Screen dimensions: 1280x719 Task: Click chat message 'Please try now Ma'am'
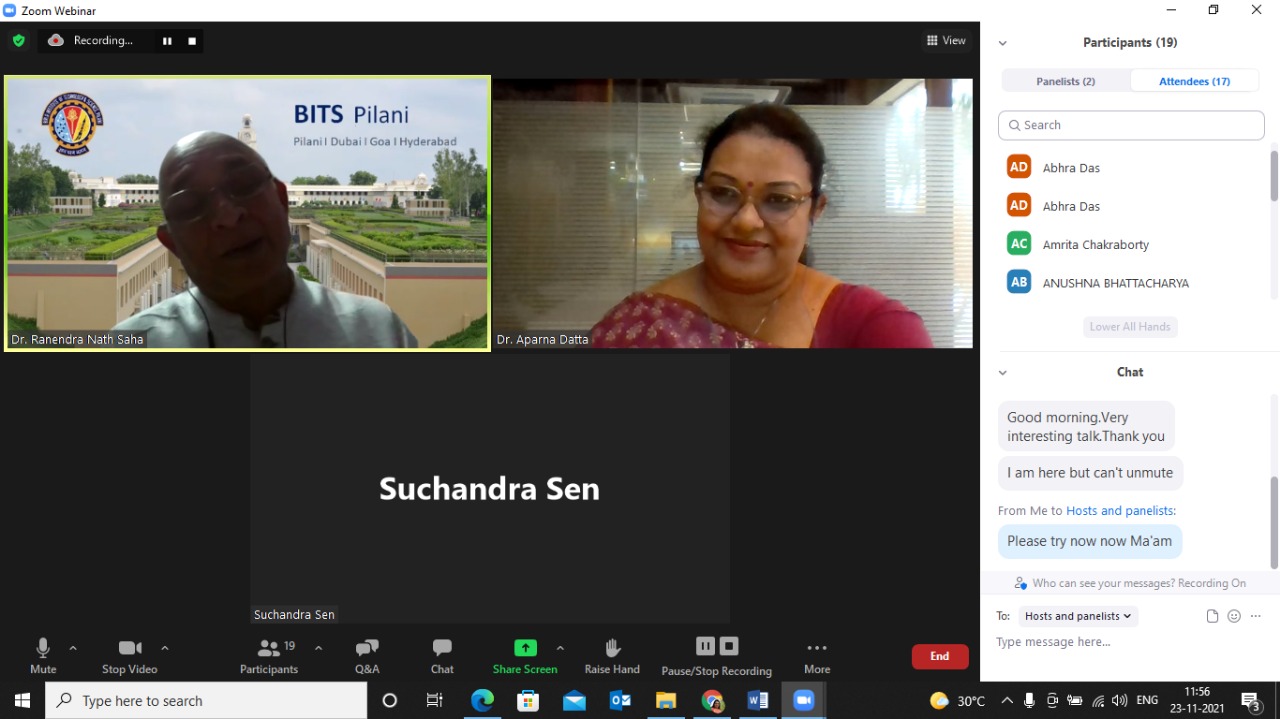click(x=1090, y=541)
